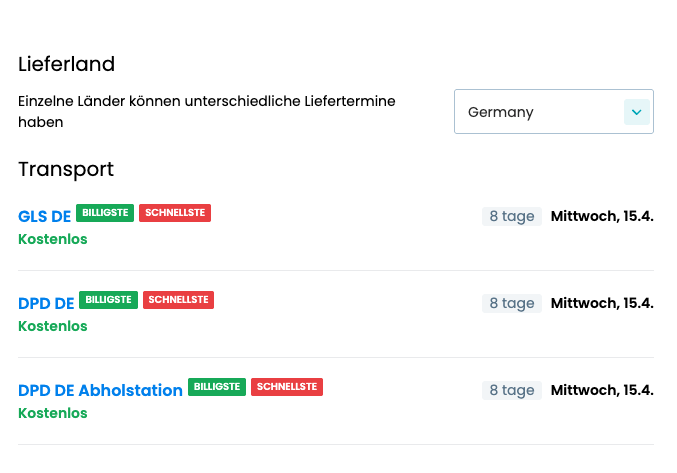The image size is (677, 473).
Task: Click Kostenlos price under GLS DE
Action: coord(53,239)
